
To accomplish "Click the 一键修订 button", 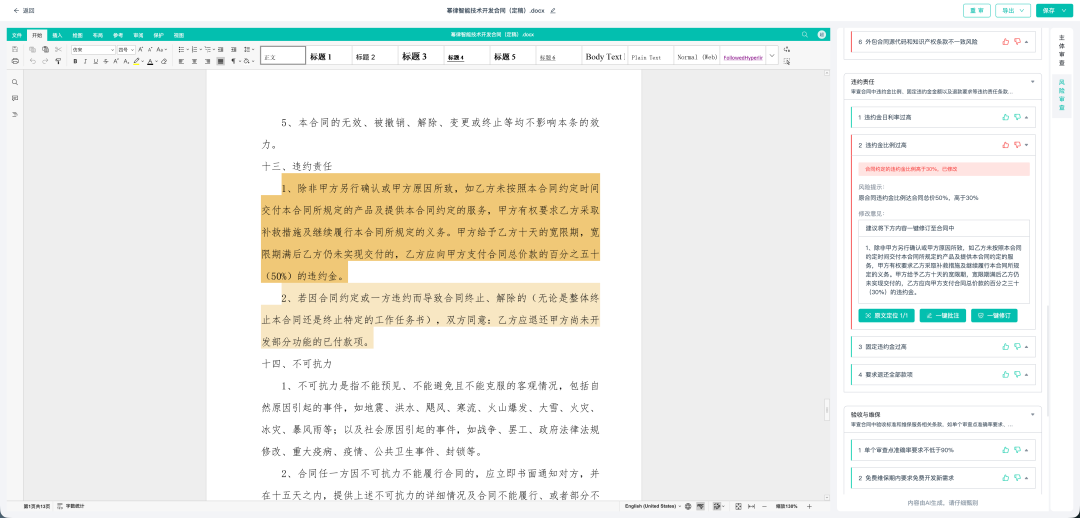I will tap(994, 315).
